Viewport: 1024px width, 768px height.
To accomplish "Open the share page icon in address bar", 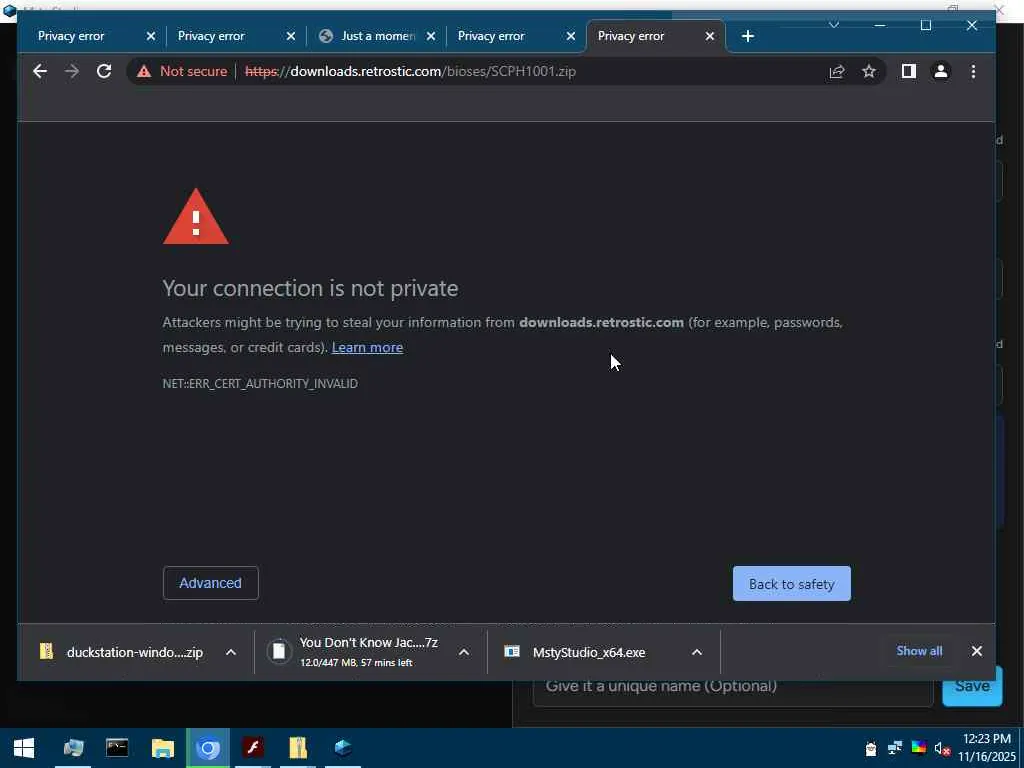I will click(x=837, y=71).
